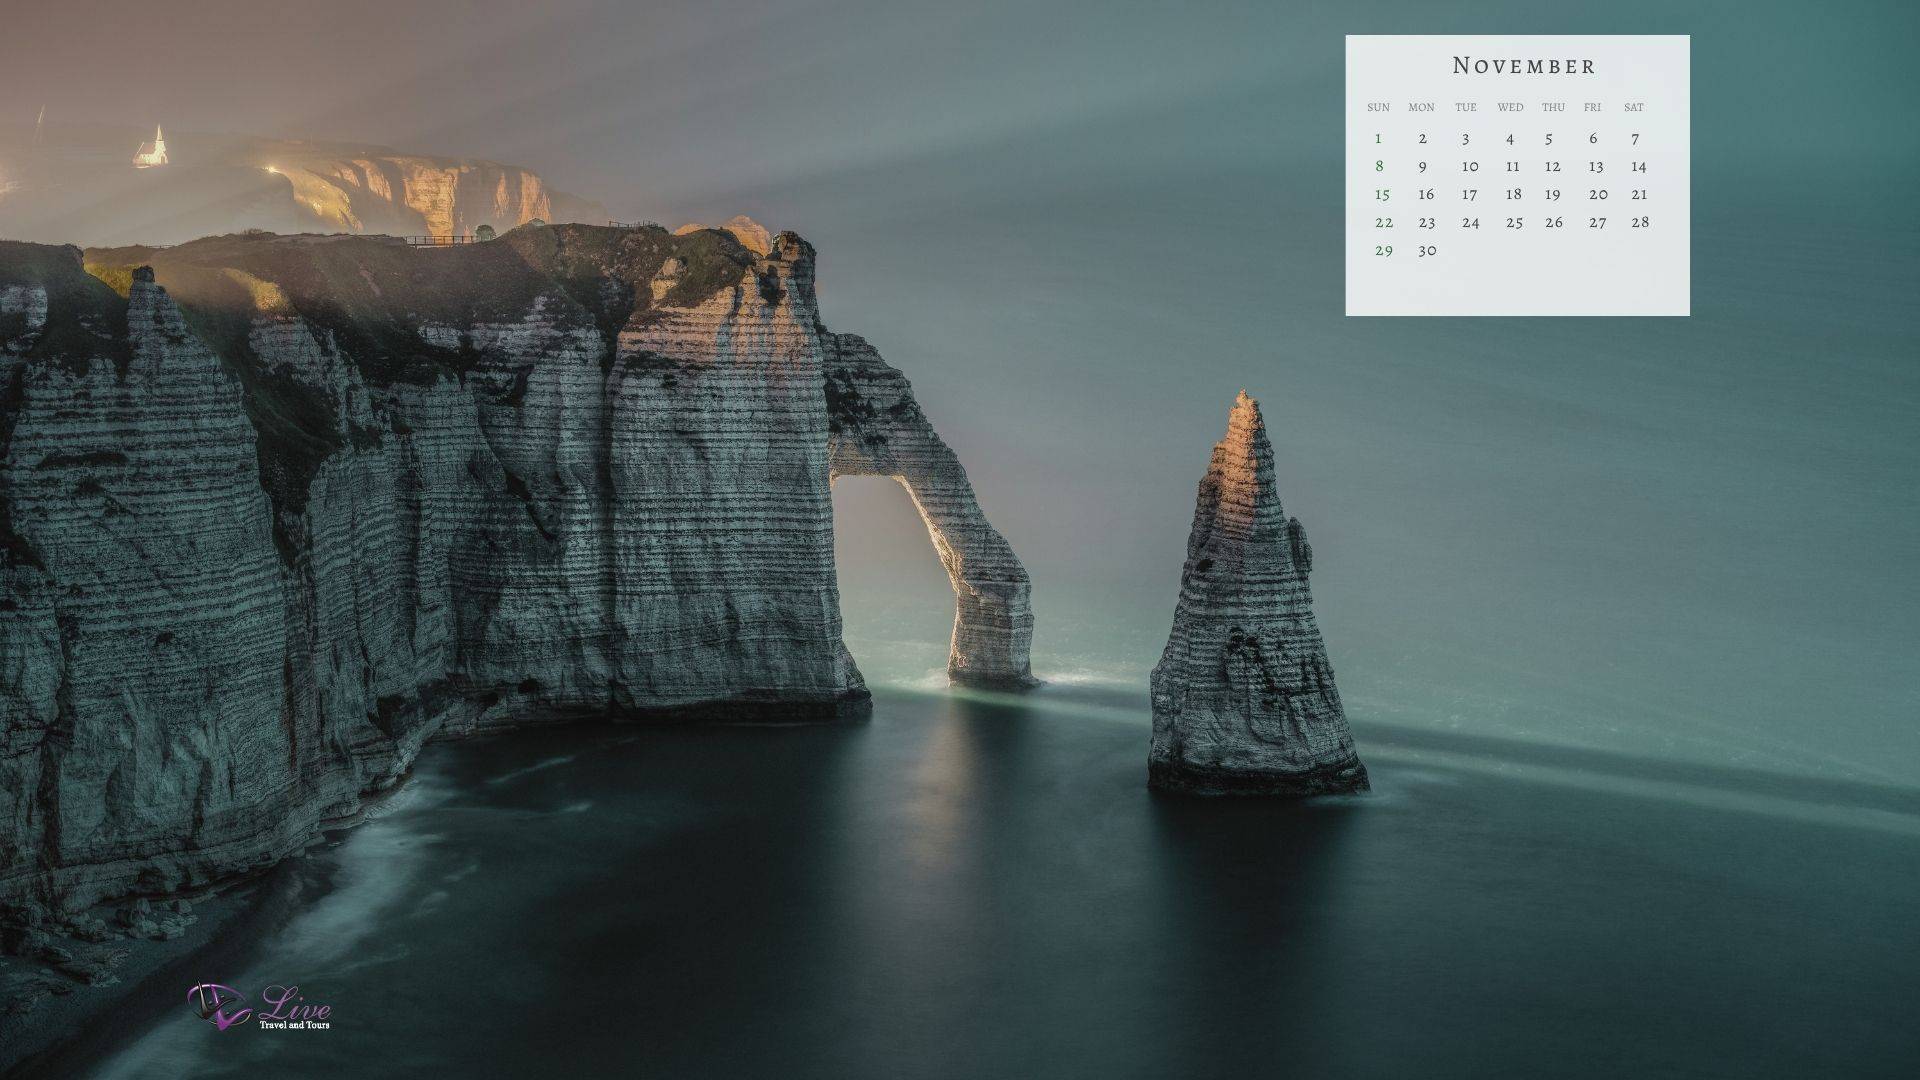Click date 4 in the calendar
1920x1080 pixels.
click(1510, 139)
